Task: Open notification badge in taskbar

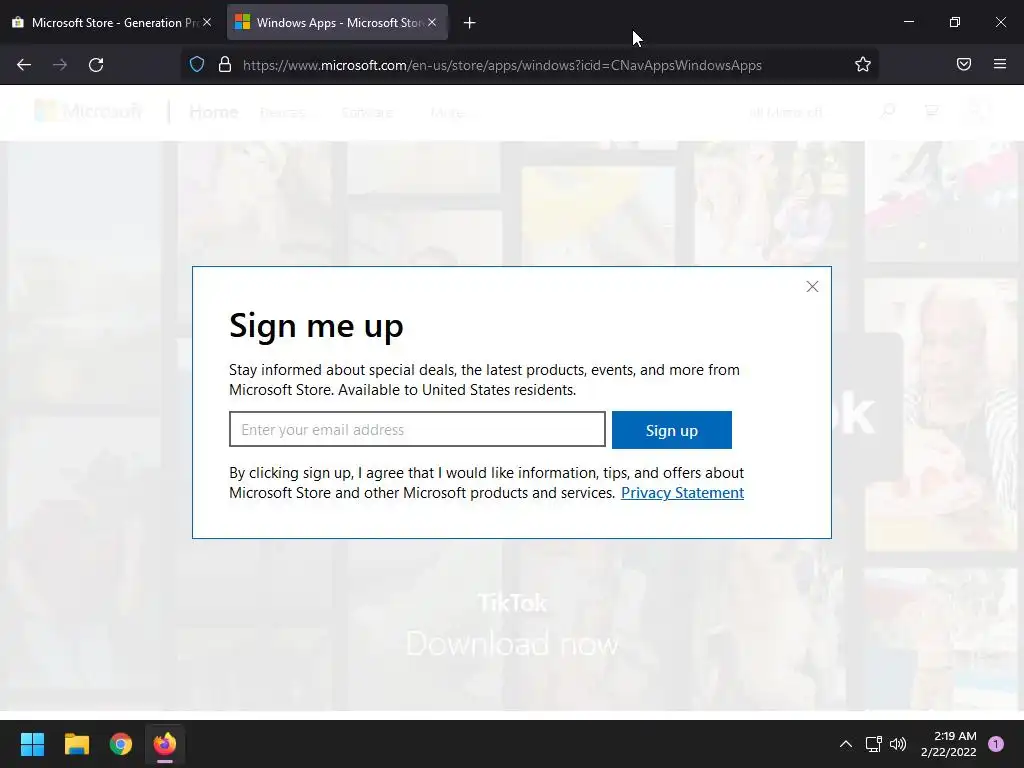Action: click(x=996, y=744)
